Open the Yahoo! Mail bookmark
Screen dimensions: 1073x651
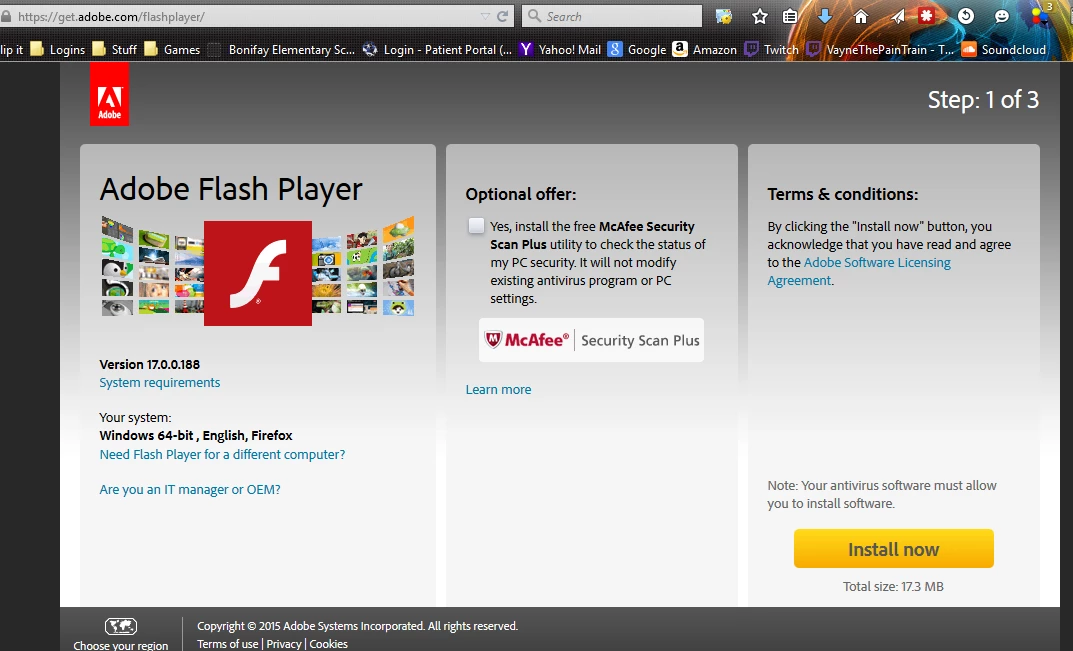560,49
